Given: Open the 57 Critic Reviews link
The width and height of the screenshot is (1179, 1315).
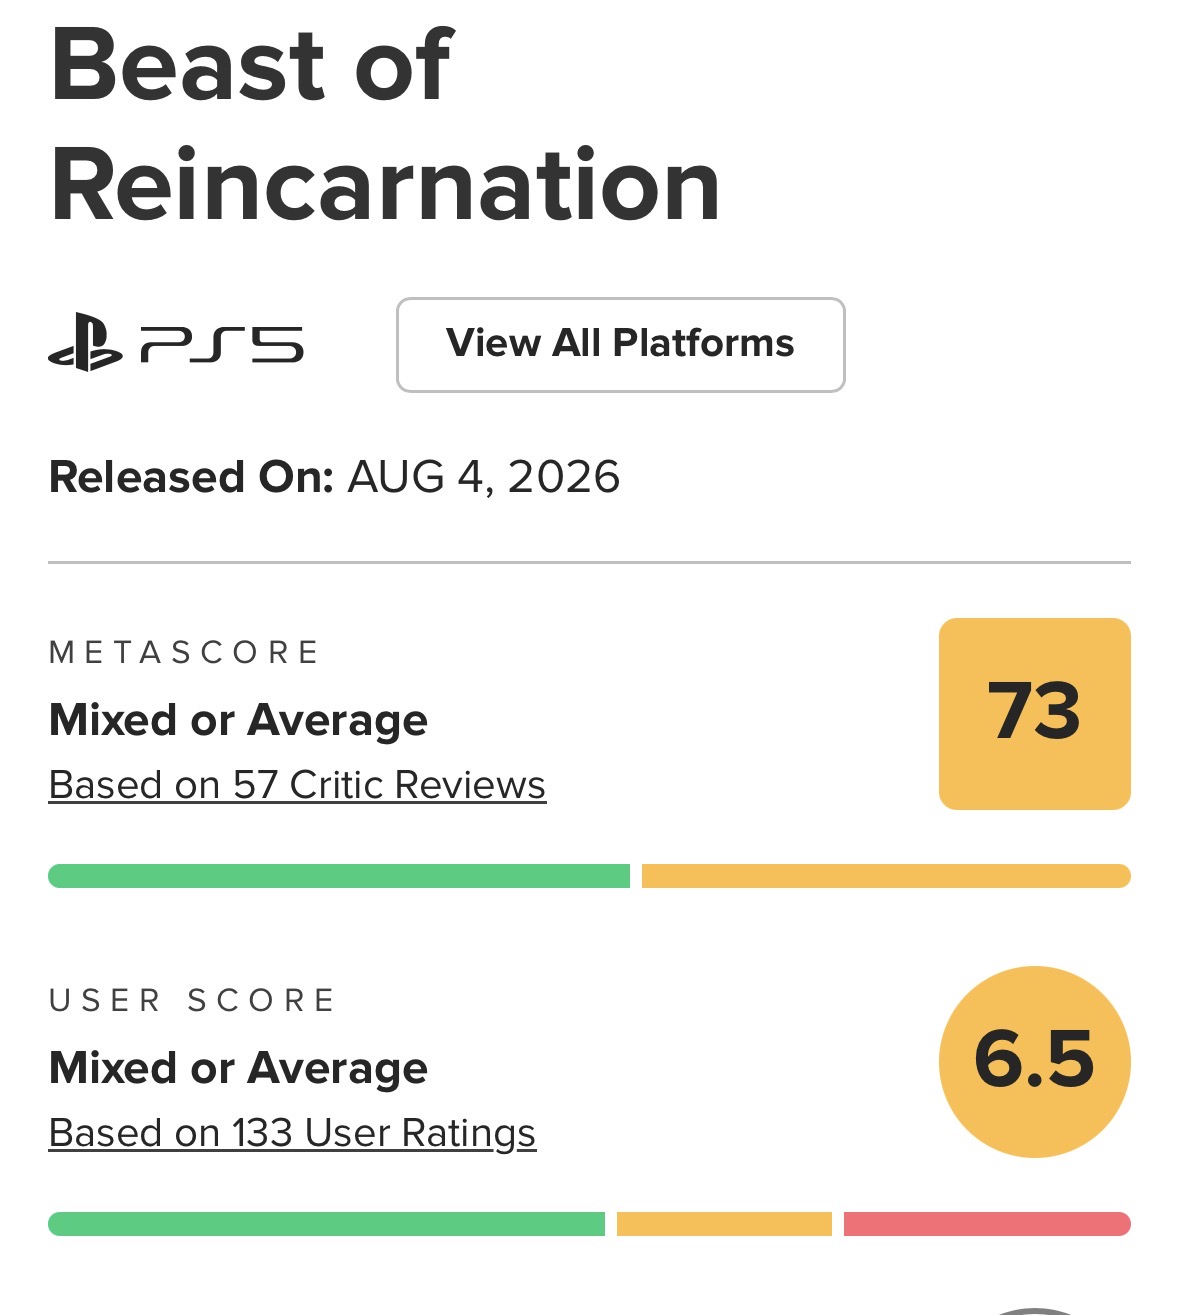Looking at the screenshot, I should point(297,785).
